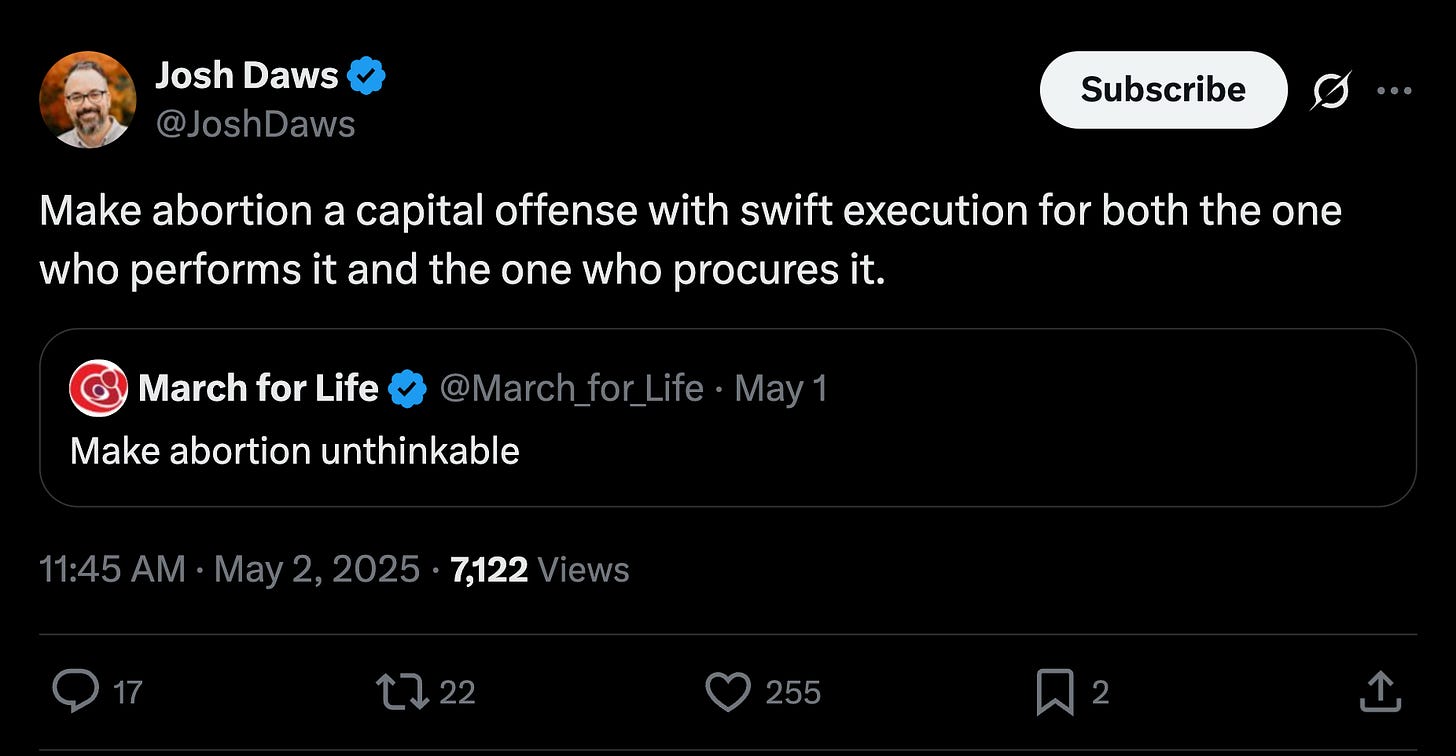Open the tweet options with the ellipsis

coord(1395,89)
